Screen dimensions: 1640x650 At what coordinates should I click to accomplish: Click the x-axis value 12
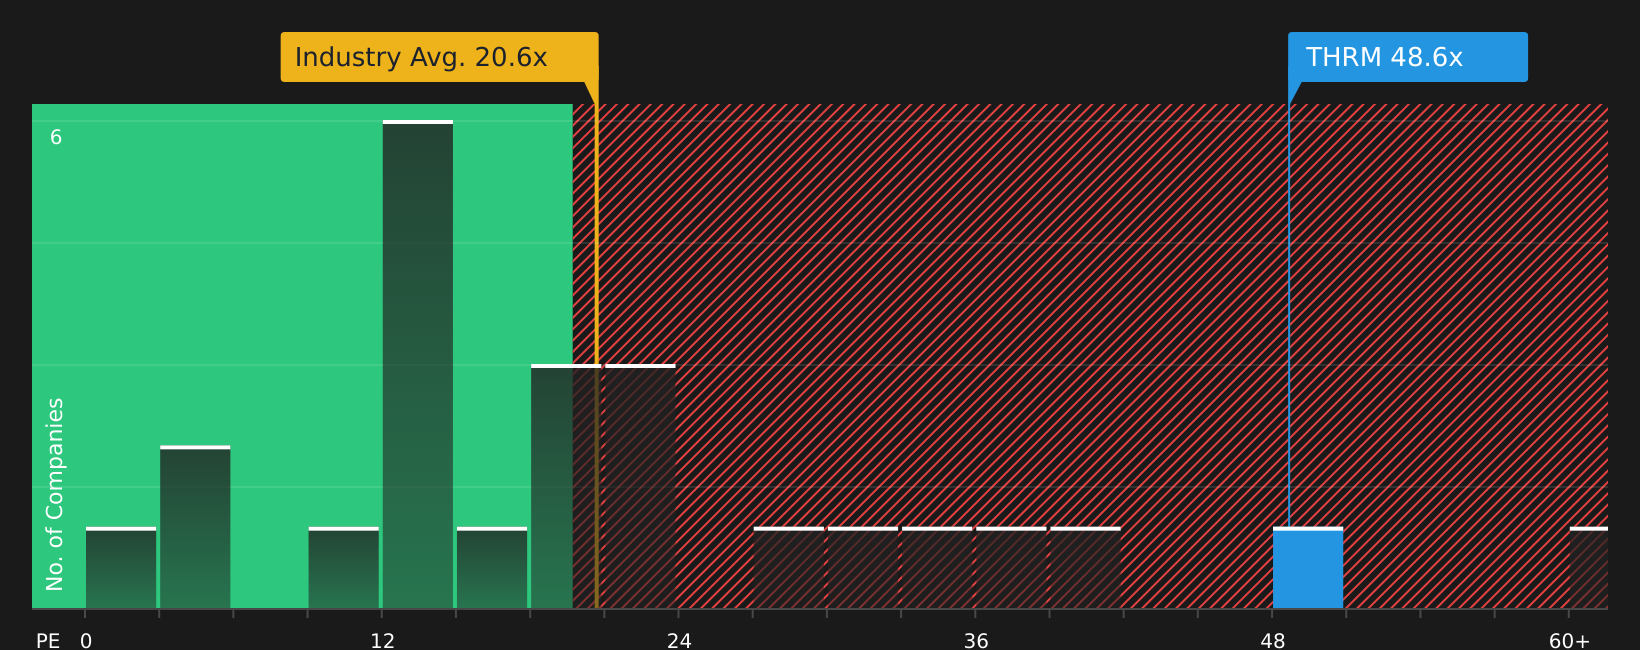coord(383,640)
